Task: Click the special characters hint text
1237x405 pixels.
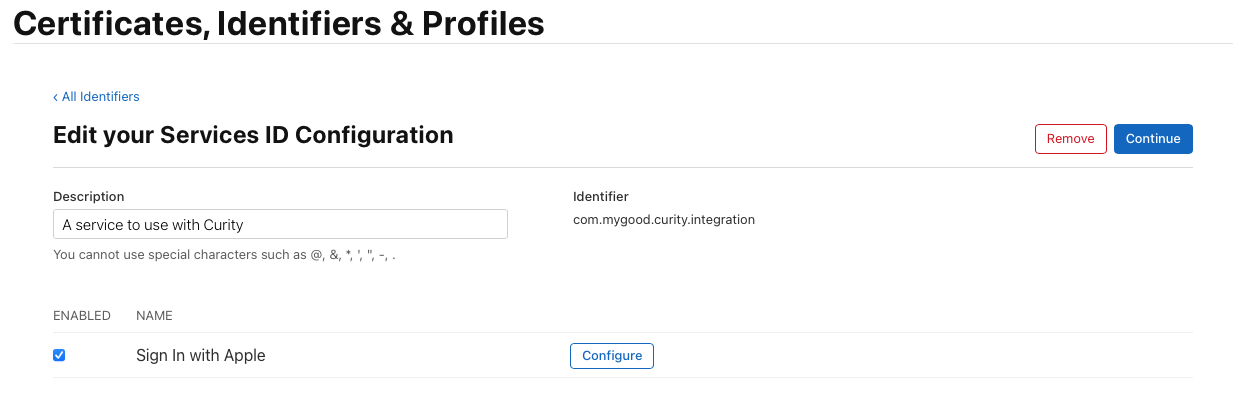Action: [x=224, y=255]
